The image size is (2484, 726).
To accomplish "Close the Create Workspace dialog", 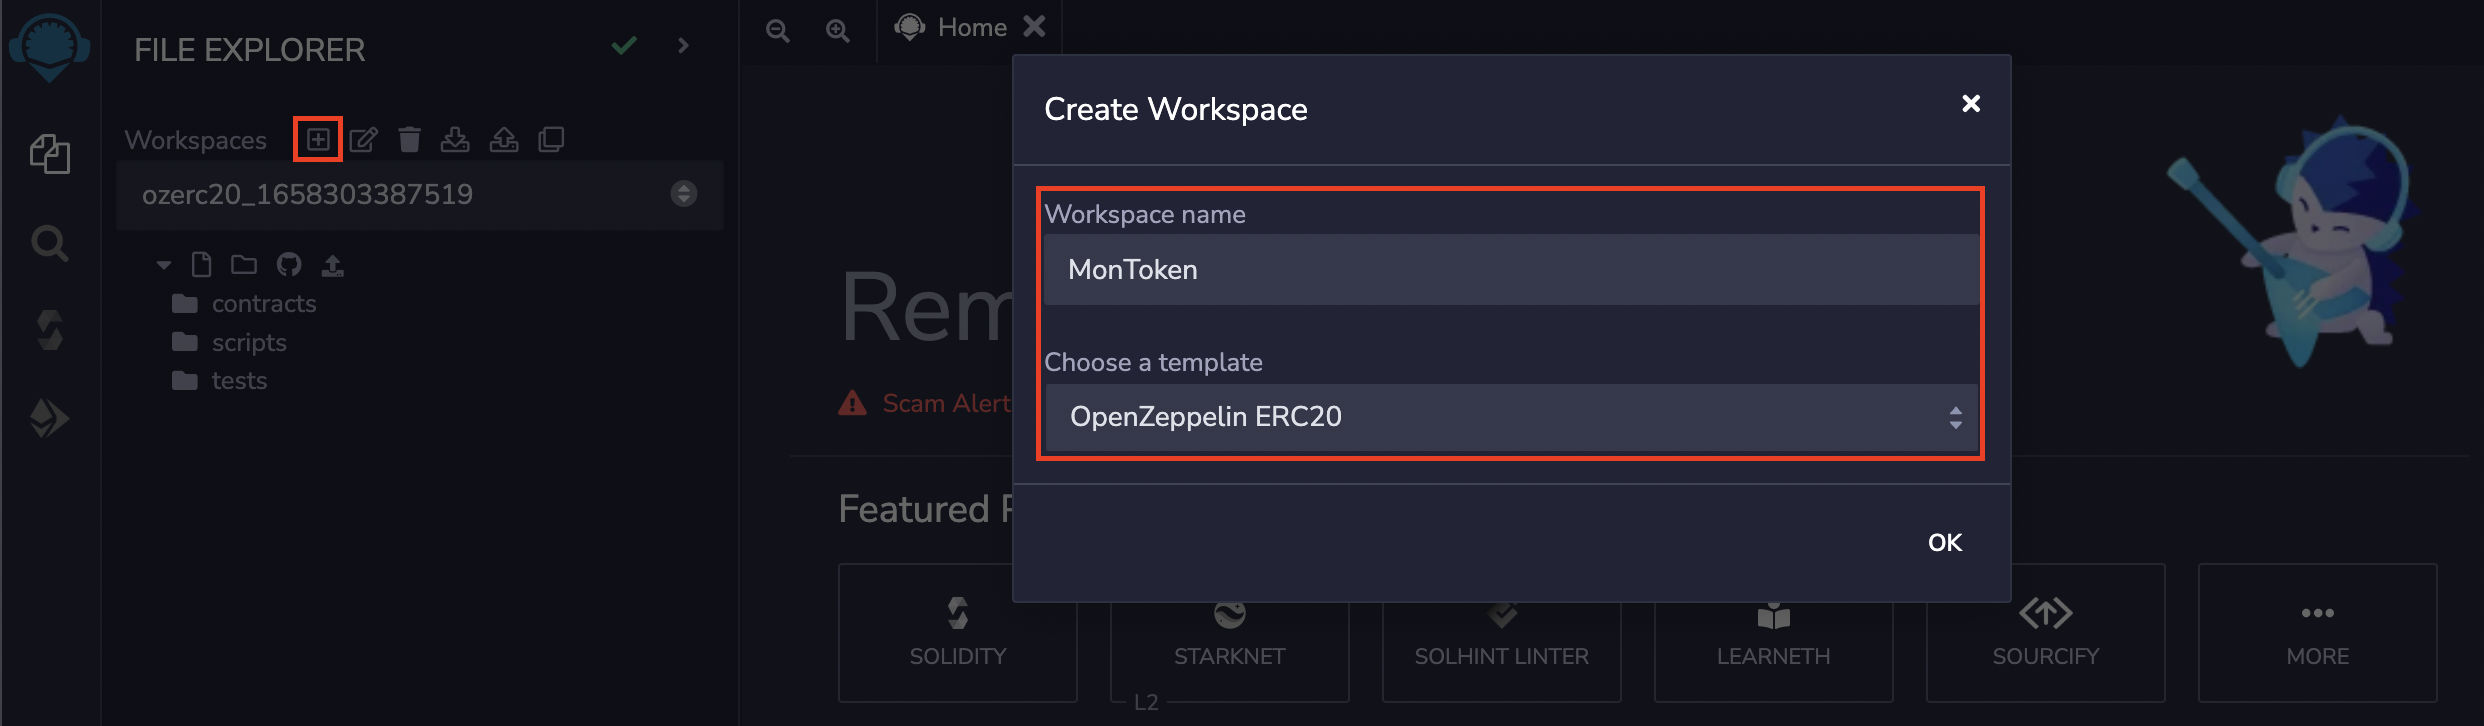I will [x=1971, y=103].
